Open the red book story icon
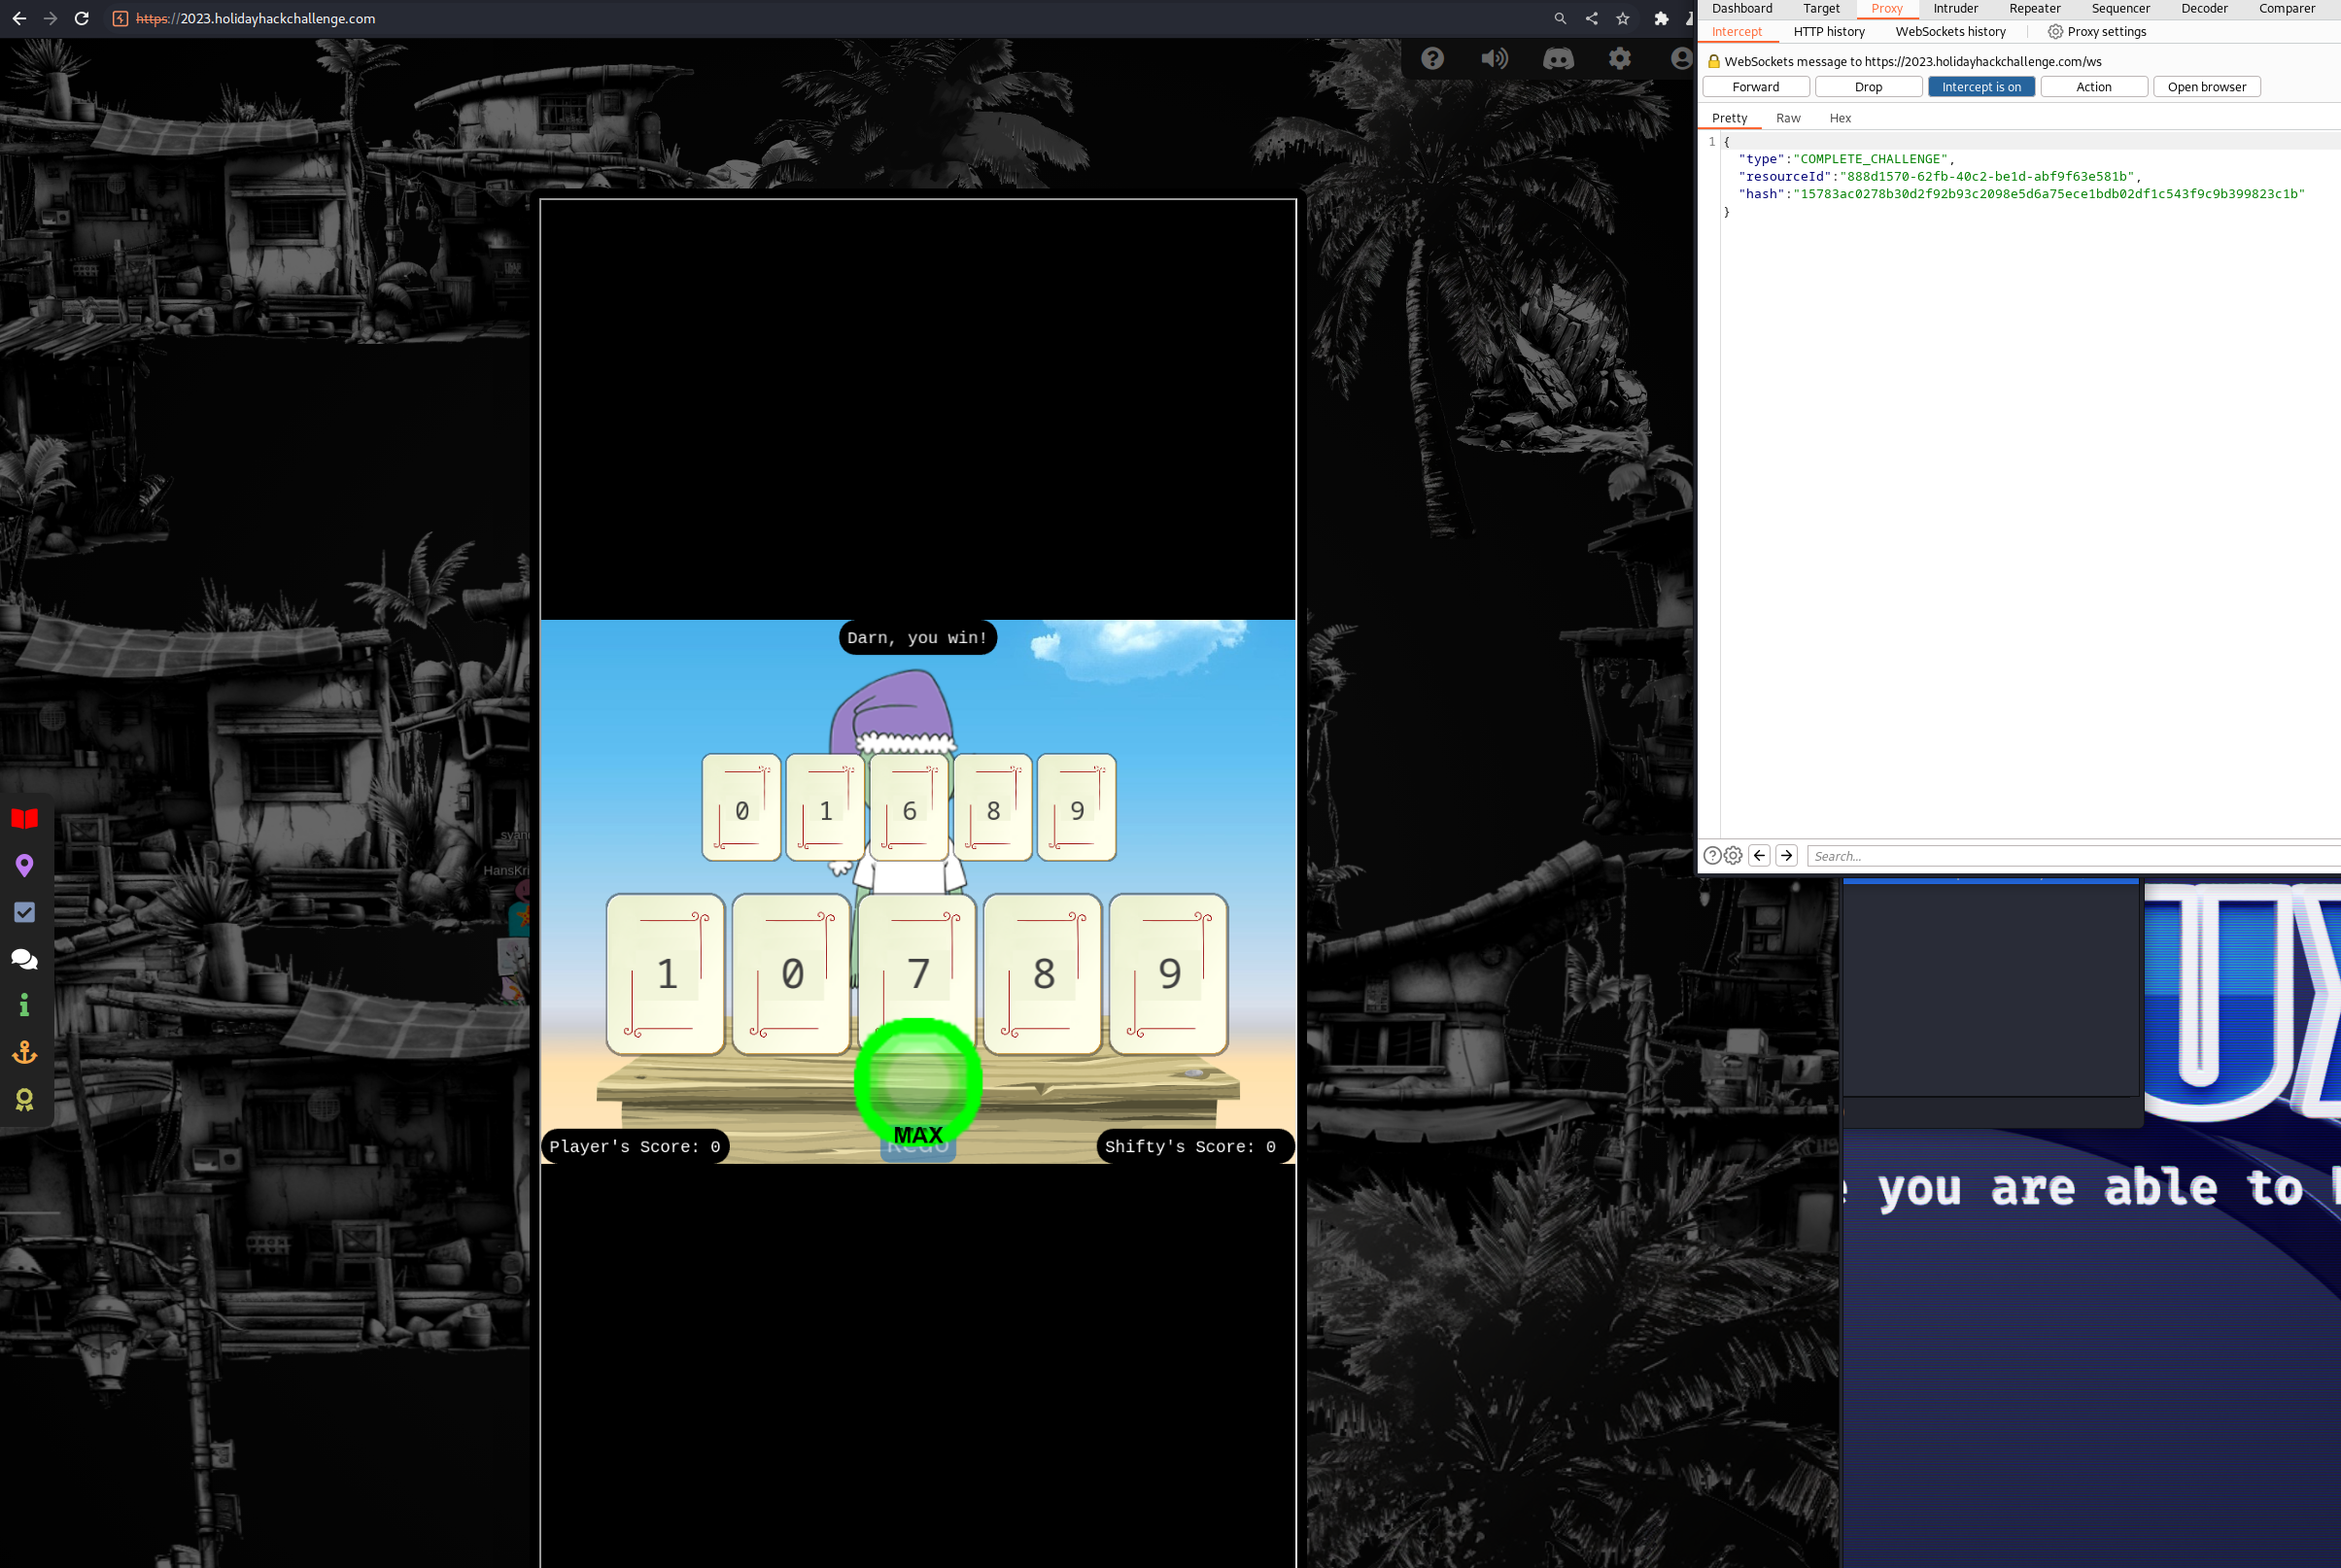The height and width of the screenshot is (1568, 2341). coord(24,819)
